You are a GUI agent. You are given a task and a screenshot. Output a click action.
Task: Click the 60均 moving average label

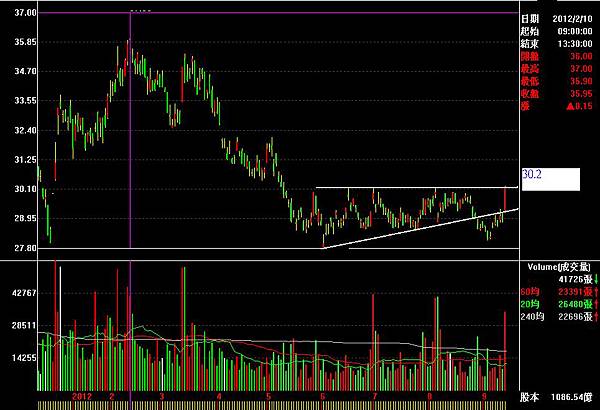[x=530, y=292]
